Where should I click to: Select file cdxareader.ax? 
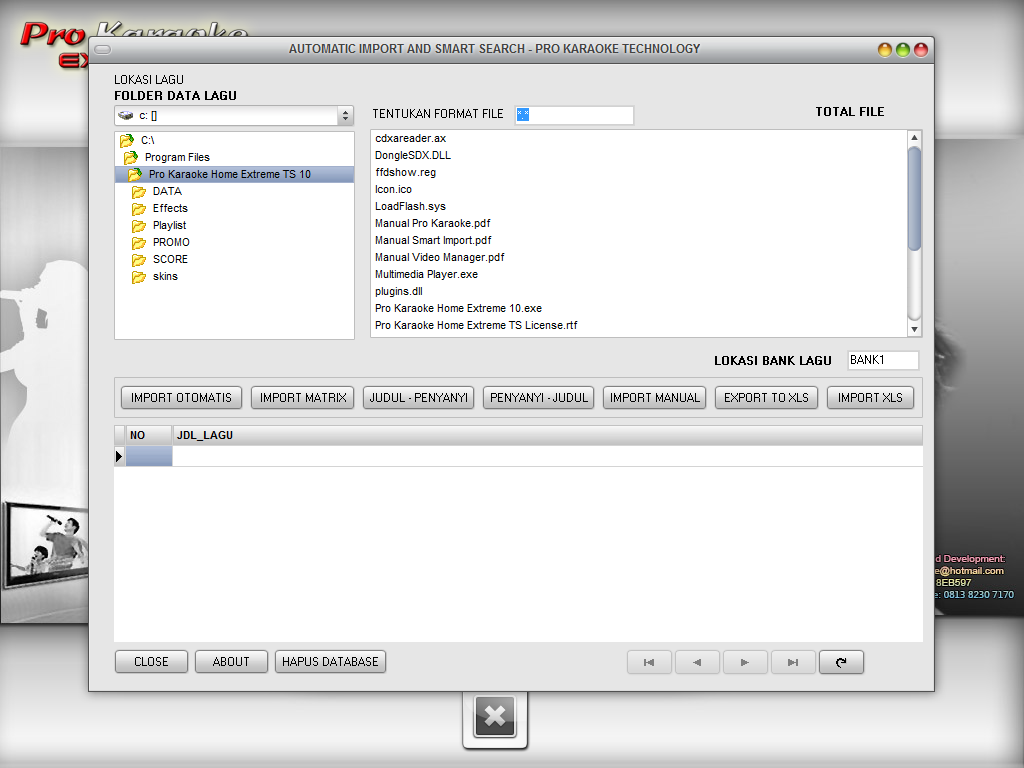pos(411,138)
